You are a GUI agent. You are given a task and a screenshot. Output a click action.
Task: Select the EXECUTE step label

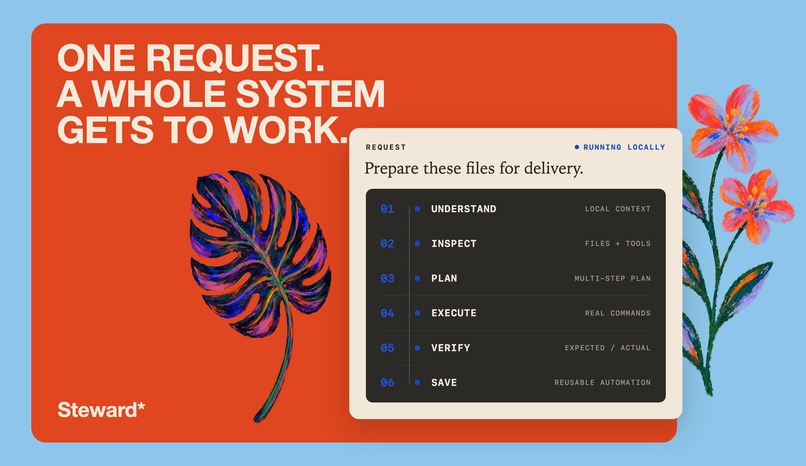click(453, 313)
